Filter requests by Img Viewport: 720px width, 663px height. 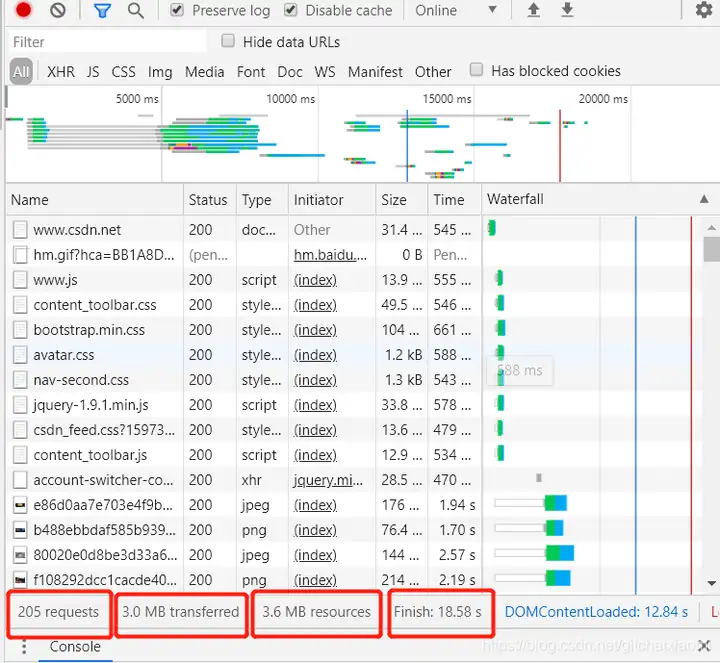click(160, 72)
